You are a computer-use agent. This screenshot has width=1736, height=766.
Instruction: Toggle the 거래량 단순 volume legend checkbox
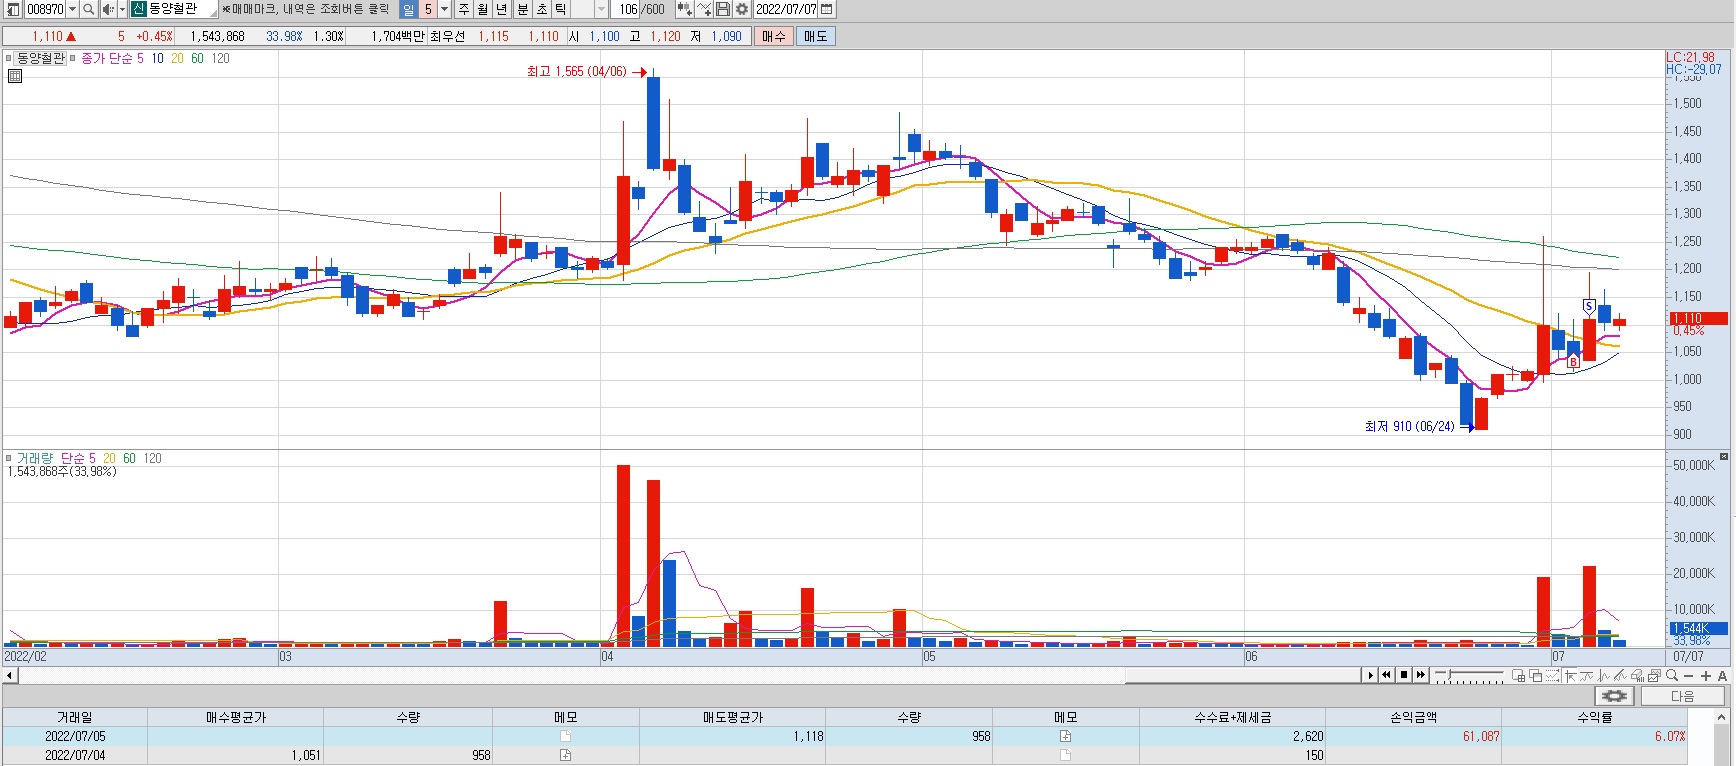(x=9, y=458)
